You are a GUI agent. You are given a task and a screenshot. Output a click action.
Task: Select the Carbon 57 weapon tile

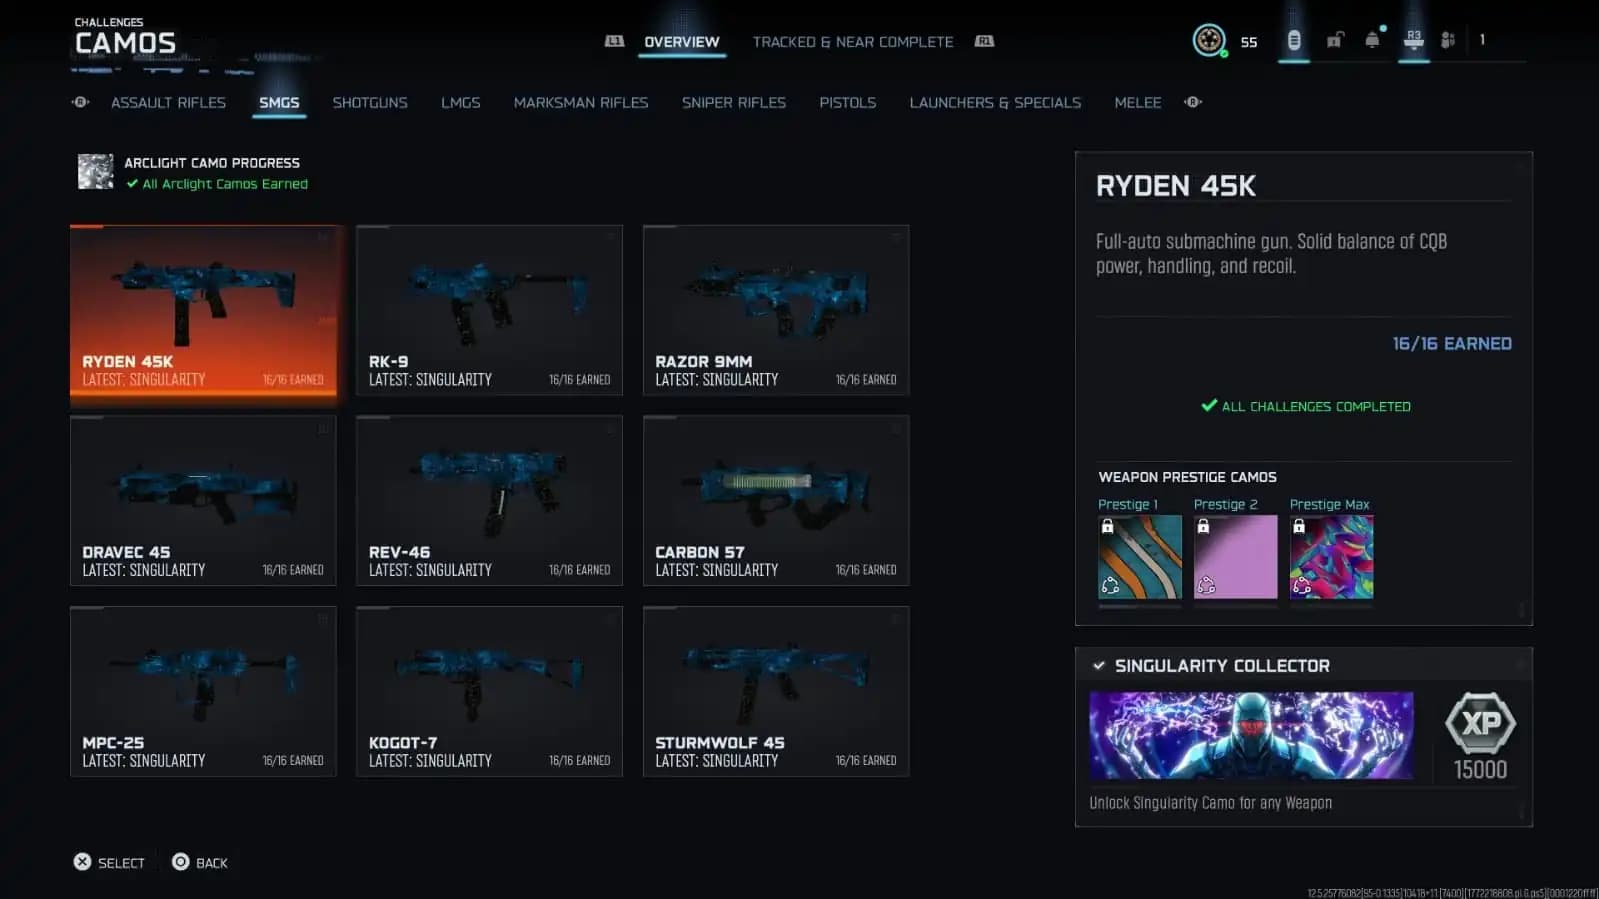(775, 500)
